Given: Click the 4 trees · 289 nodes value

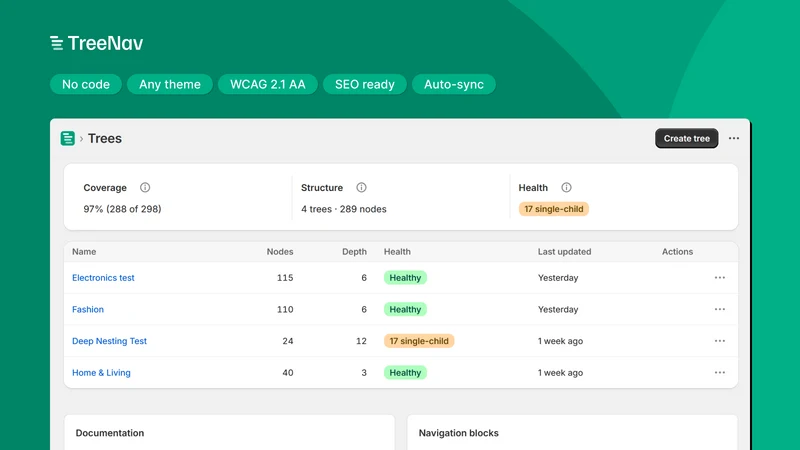Looking at the screenshot, I should pos(343,209).
